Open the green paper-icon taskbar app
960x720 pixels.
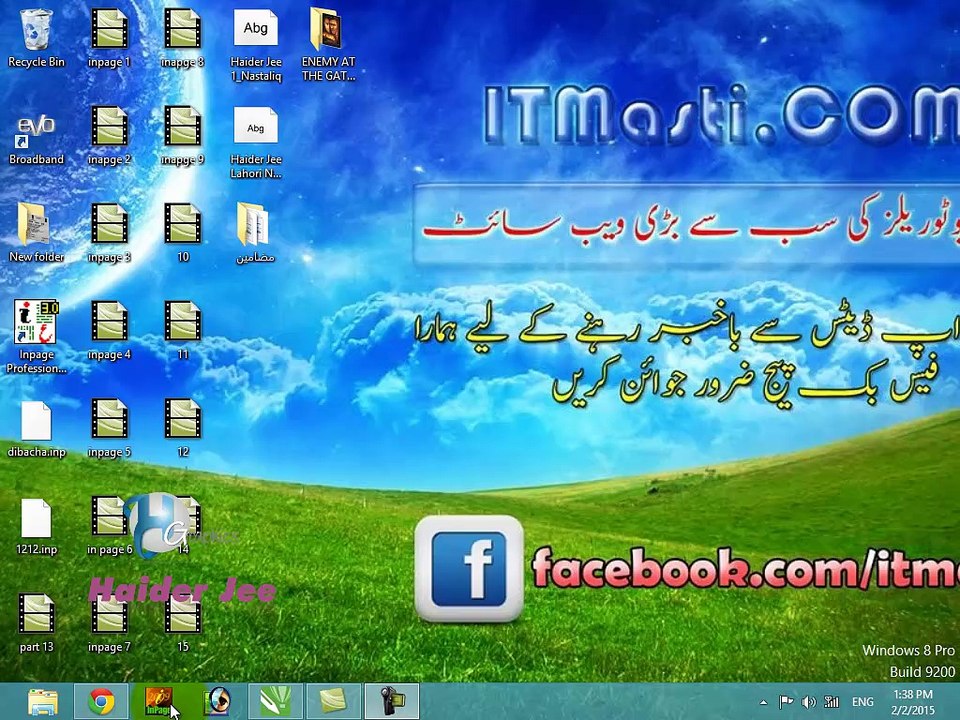click(334, 702)
